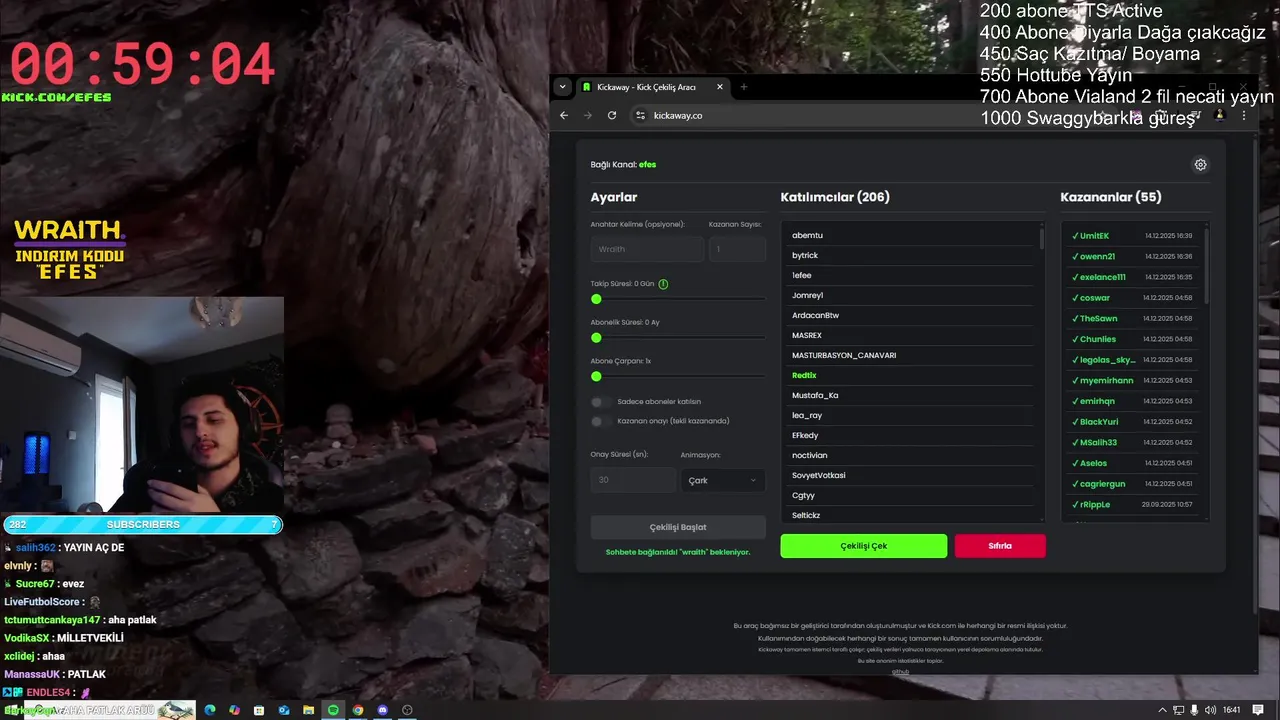
Task: Click winner BlackYuri entry
Action: [1132, 422]
